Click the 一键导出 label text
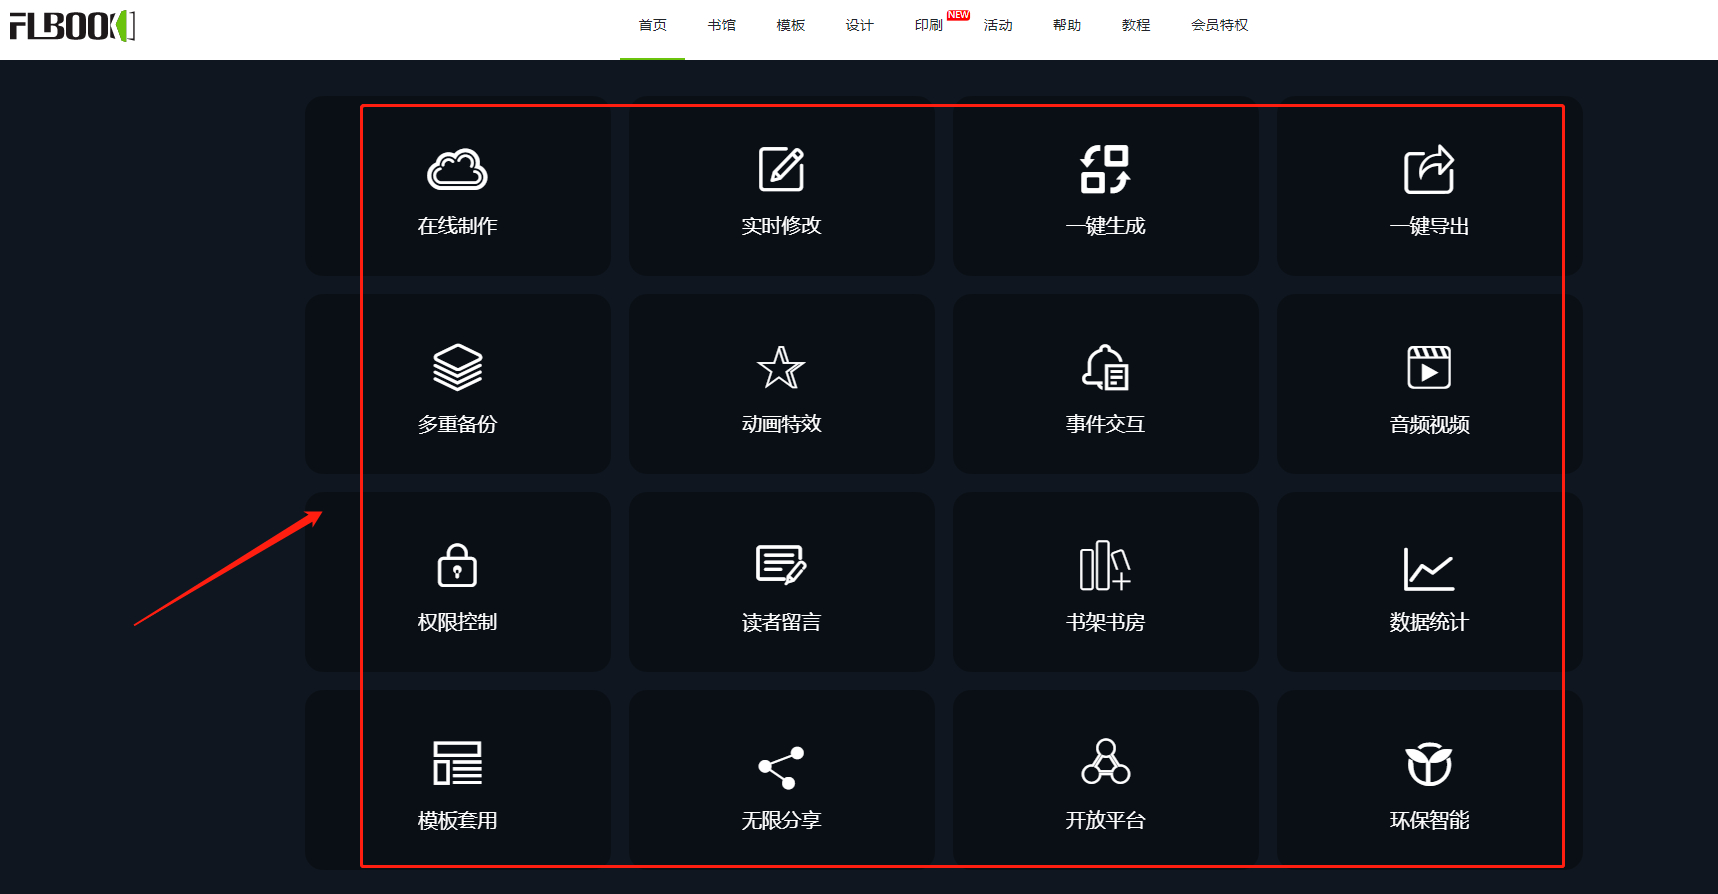This screenshot has width=1718, height=894. 1429,226
